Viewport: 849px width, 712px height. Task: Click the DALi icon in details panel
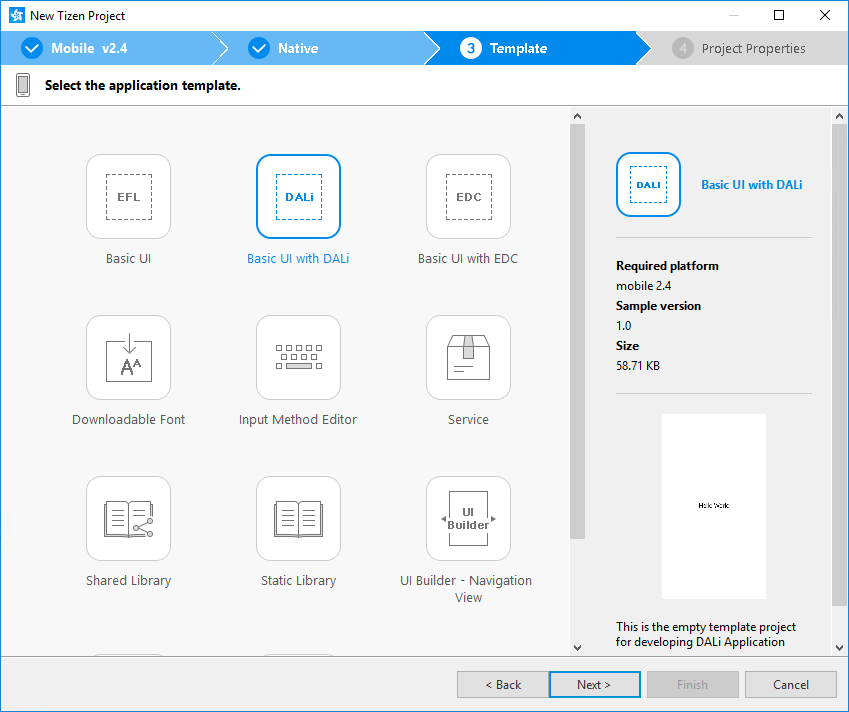[x=648, y=185]
